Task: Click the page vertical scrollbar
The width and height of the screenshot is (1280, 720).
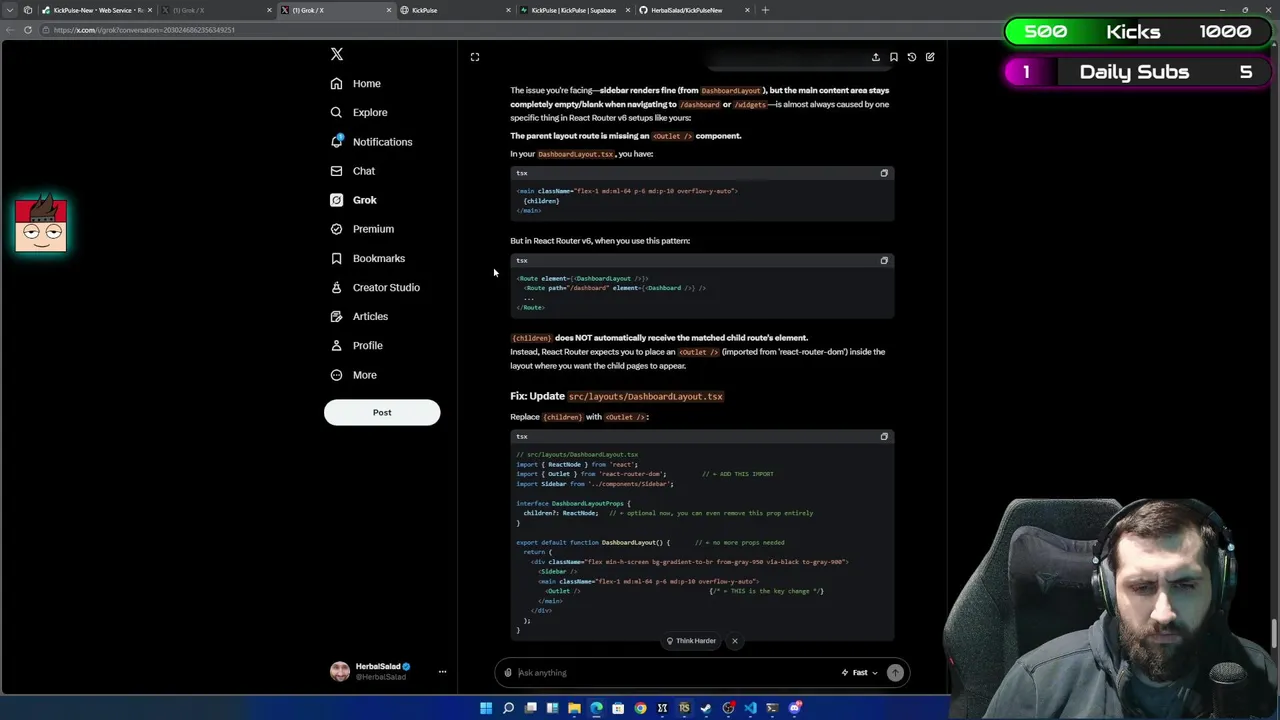Action: pos(1275,634)
